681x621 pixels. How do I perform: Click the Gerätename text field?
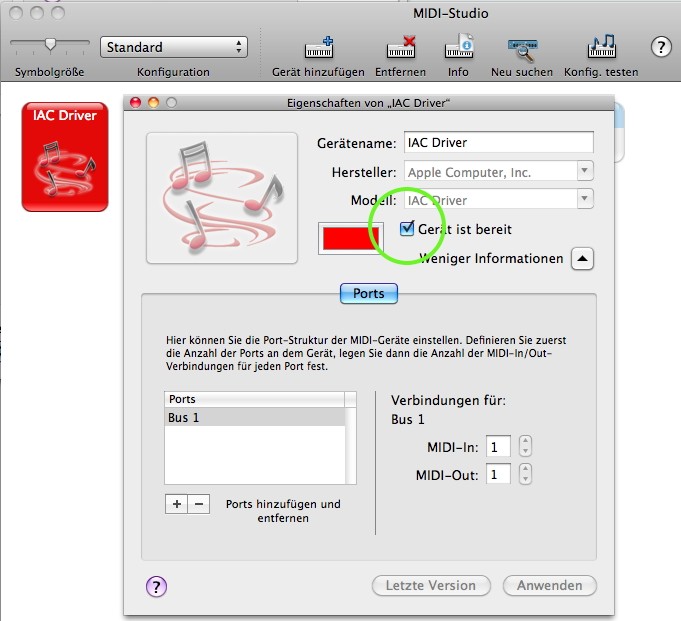(x=499, y=142)
